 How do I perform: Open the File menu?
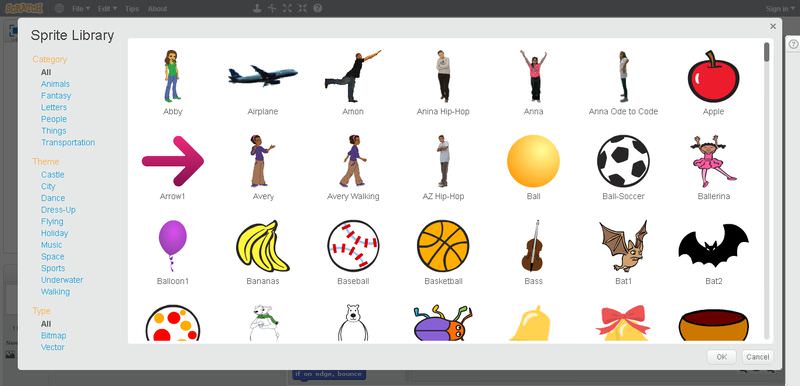point(81,9)
